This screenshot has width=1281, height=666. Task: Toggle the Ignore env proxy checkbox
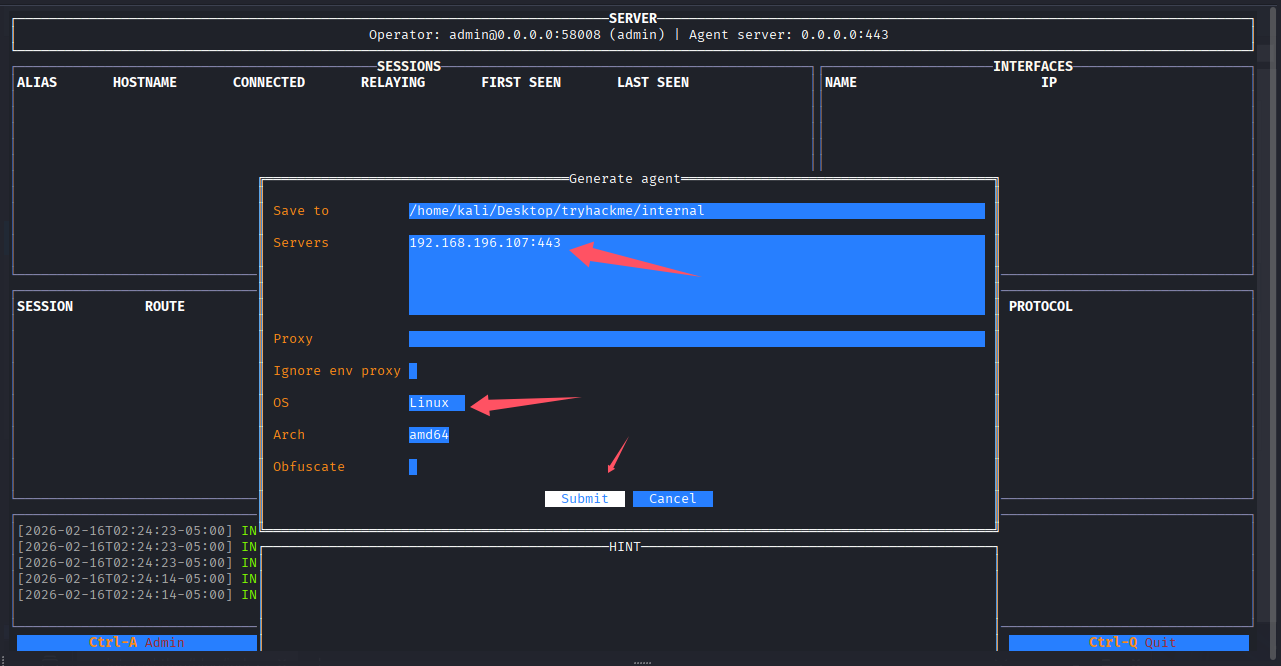(413, 371)
